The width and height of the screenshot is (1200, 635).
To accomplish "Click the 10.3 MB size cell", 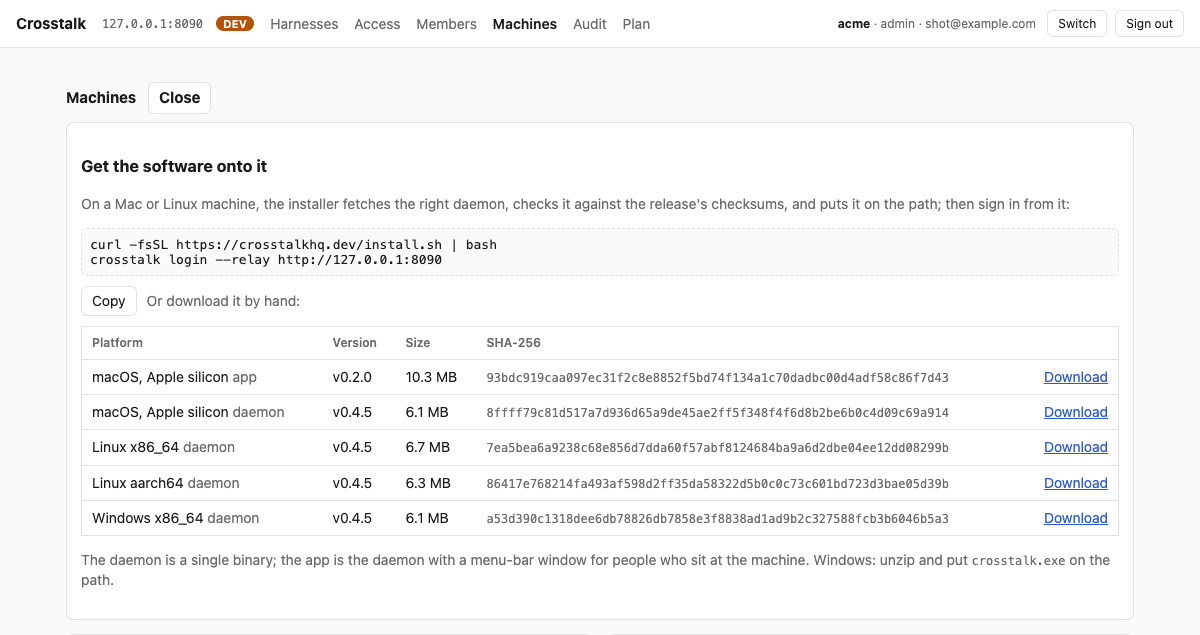I will [431, 377].
